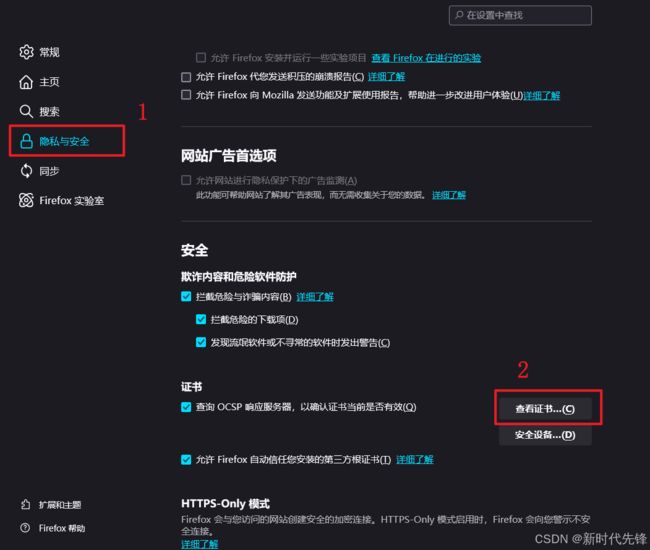Toggle 允许 Firefox 代您发送积压的崩溃报告 checkbox

pos(186,77)
